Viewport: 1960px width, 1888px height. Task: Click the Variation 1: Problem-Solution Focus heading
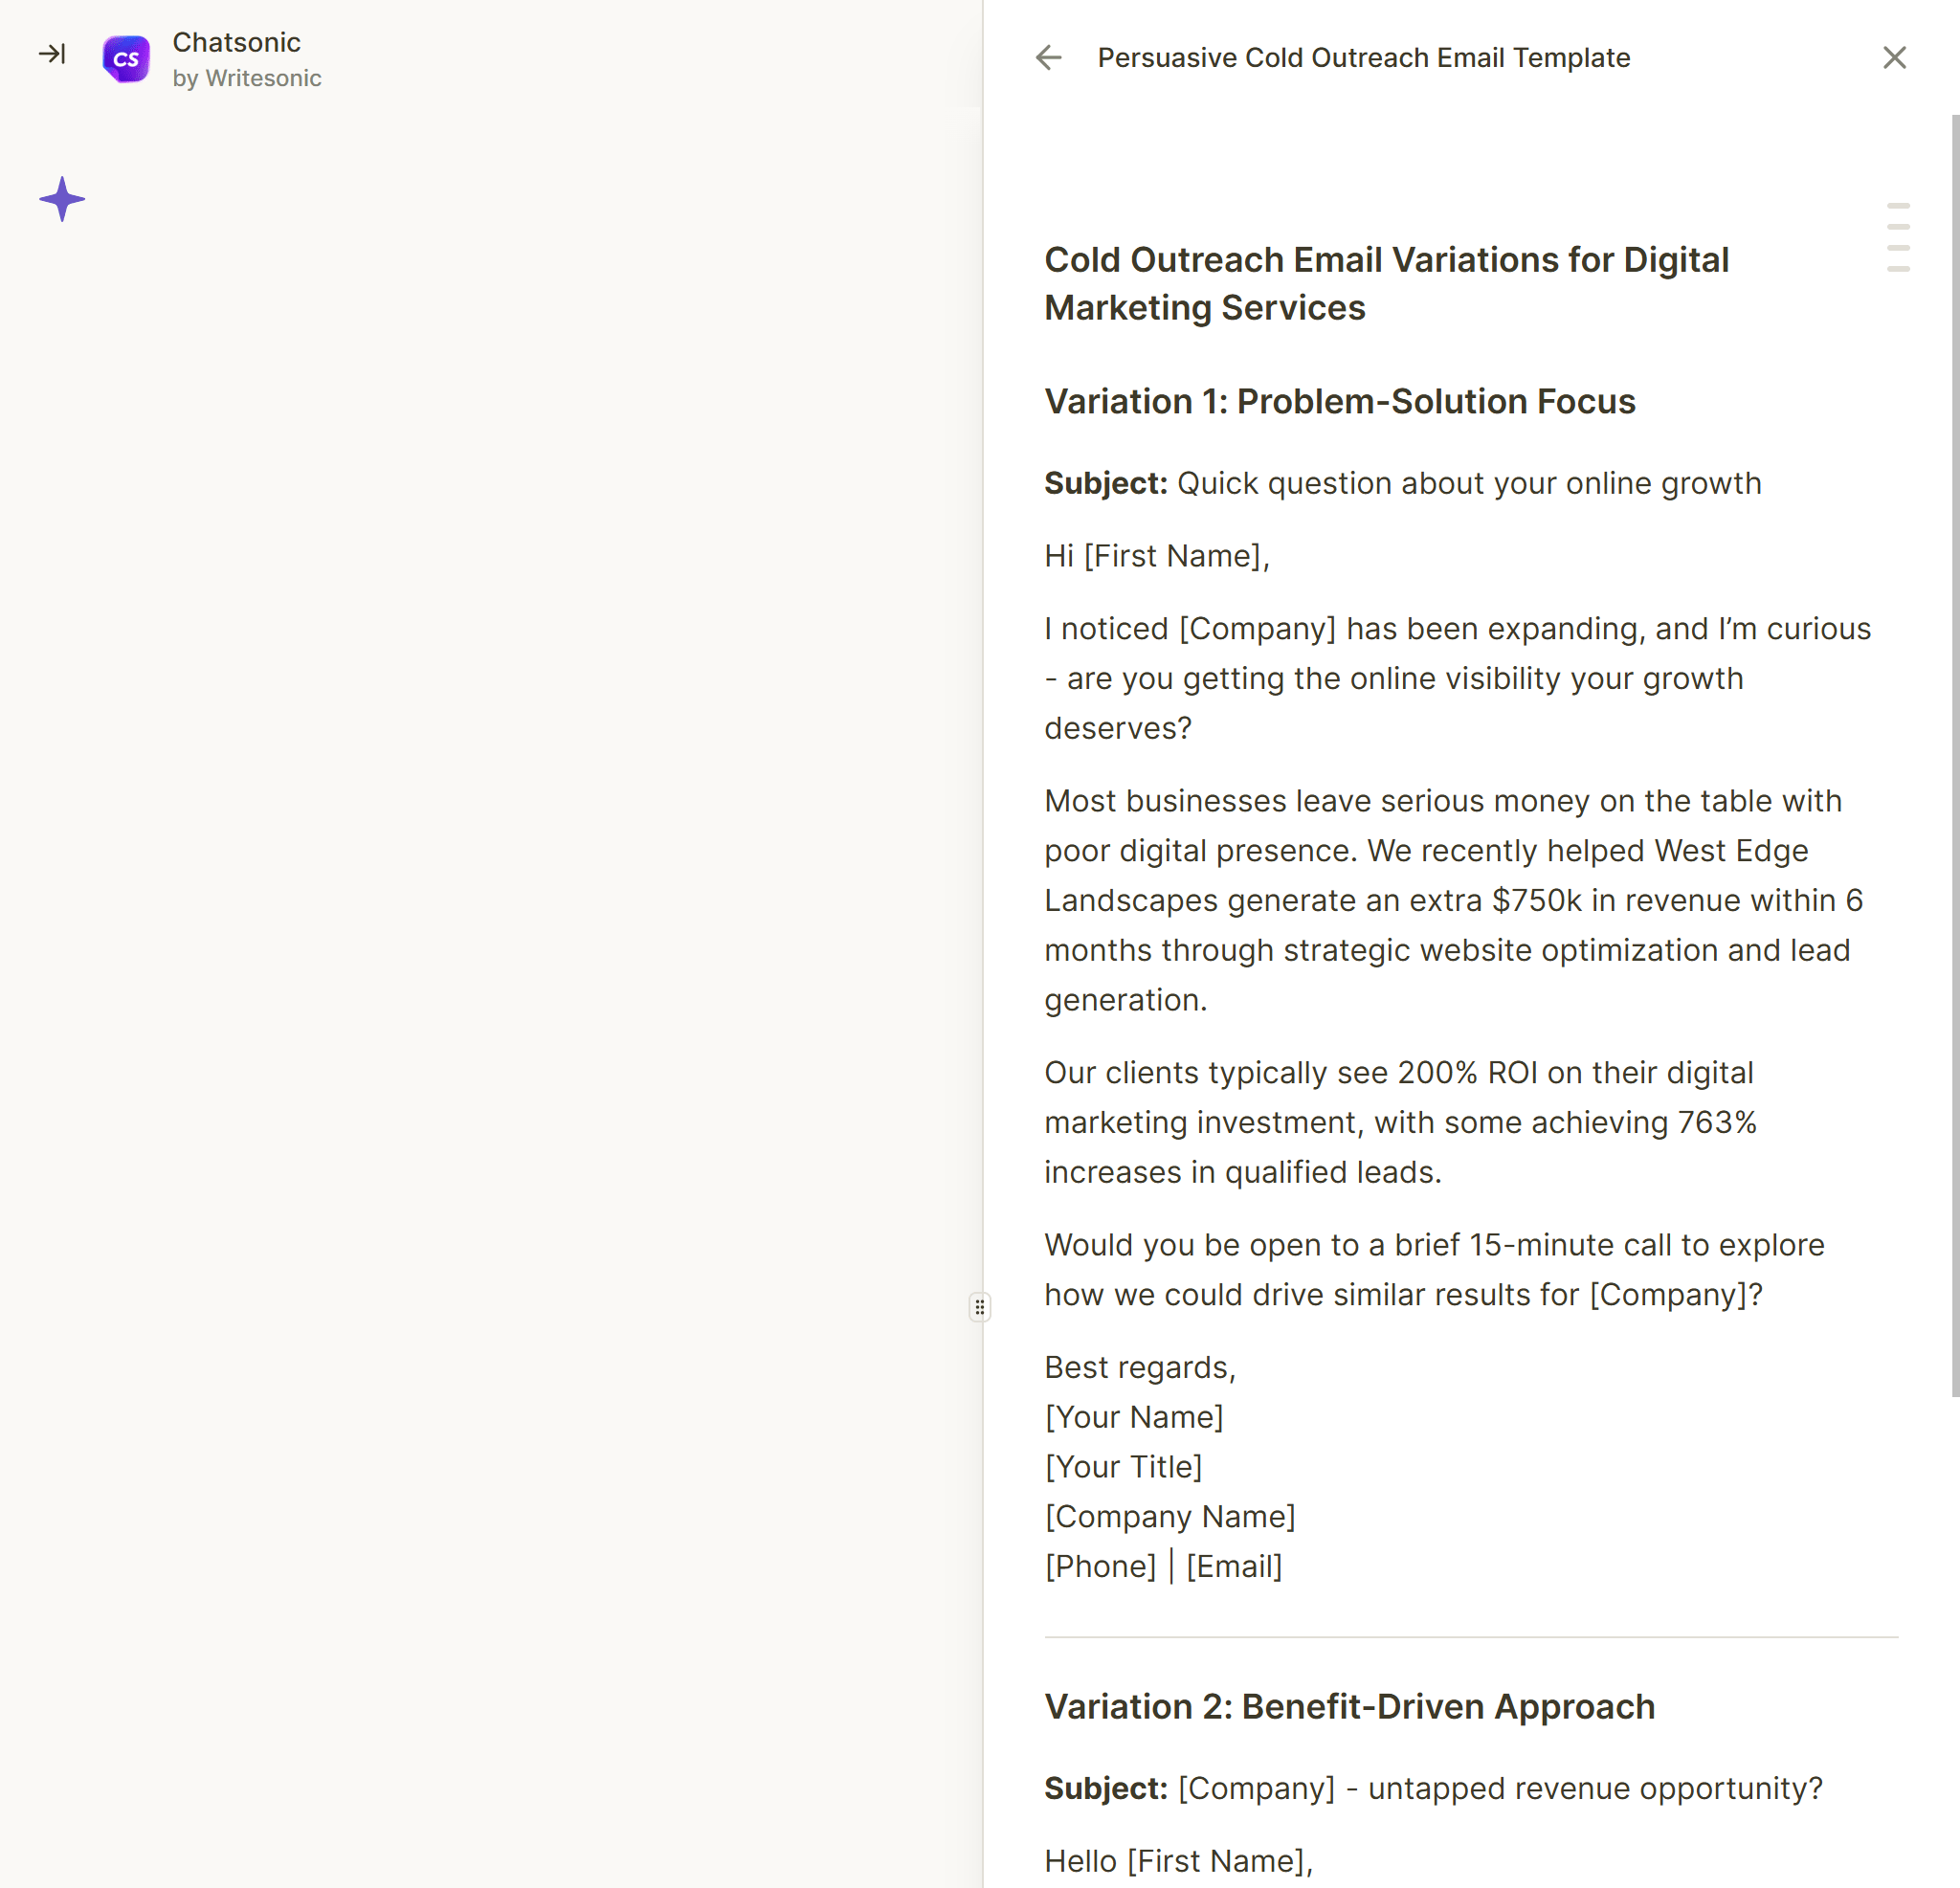1339,401
